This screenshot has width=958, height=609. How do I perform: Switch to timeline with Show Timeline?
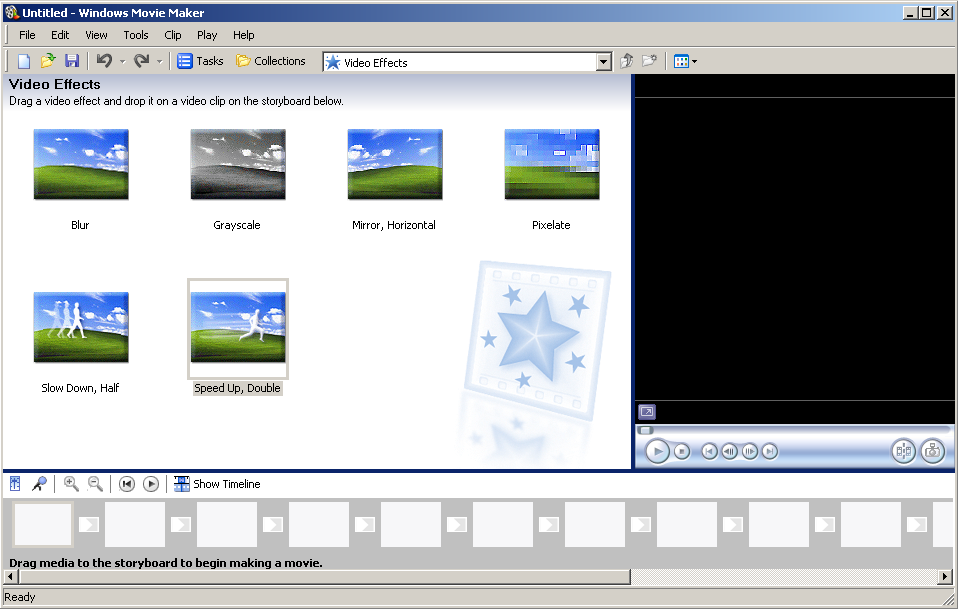[217, 484]
